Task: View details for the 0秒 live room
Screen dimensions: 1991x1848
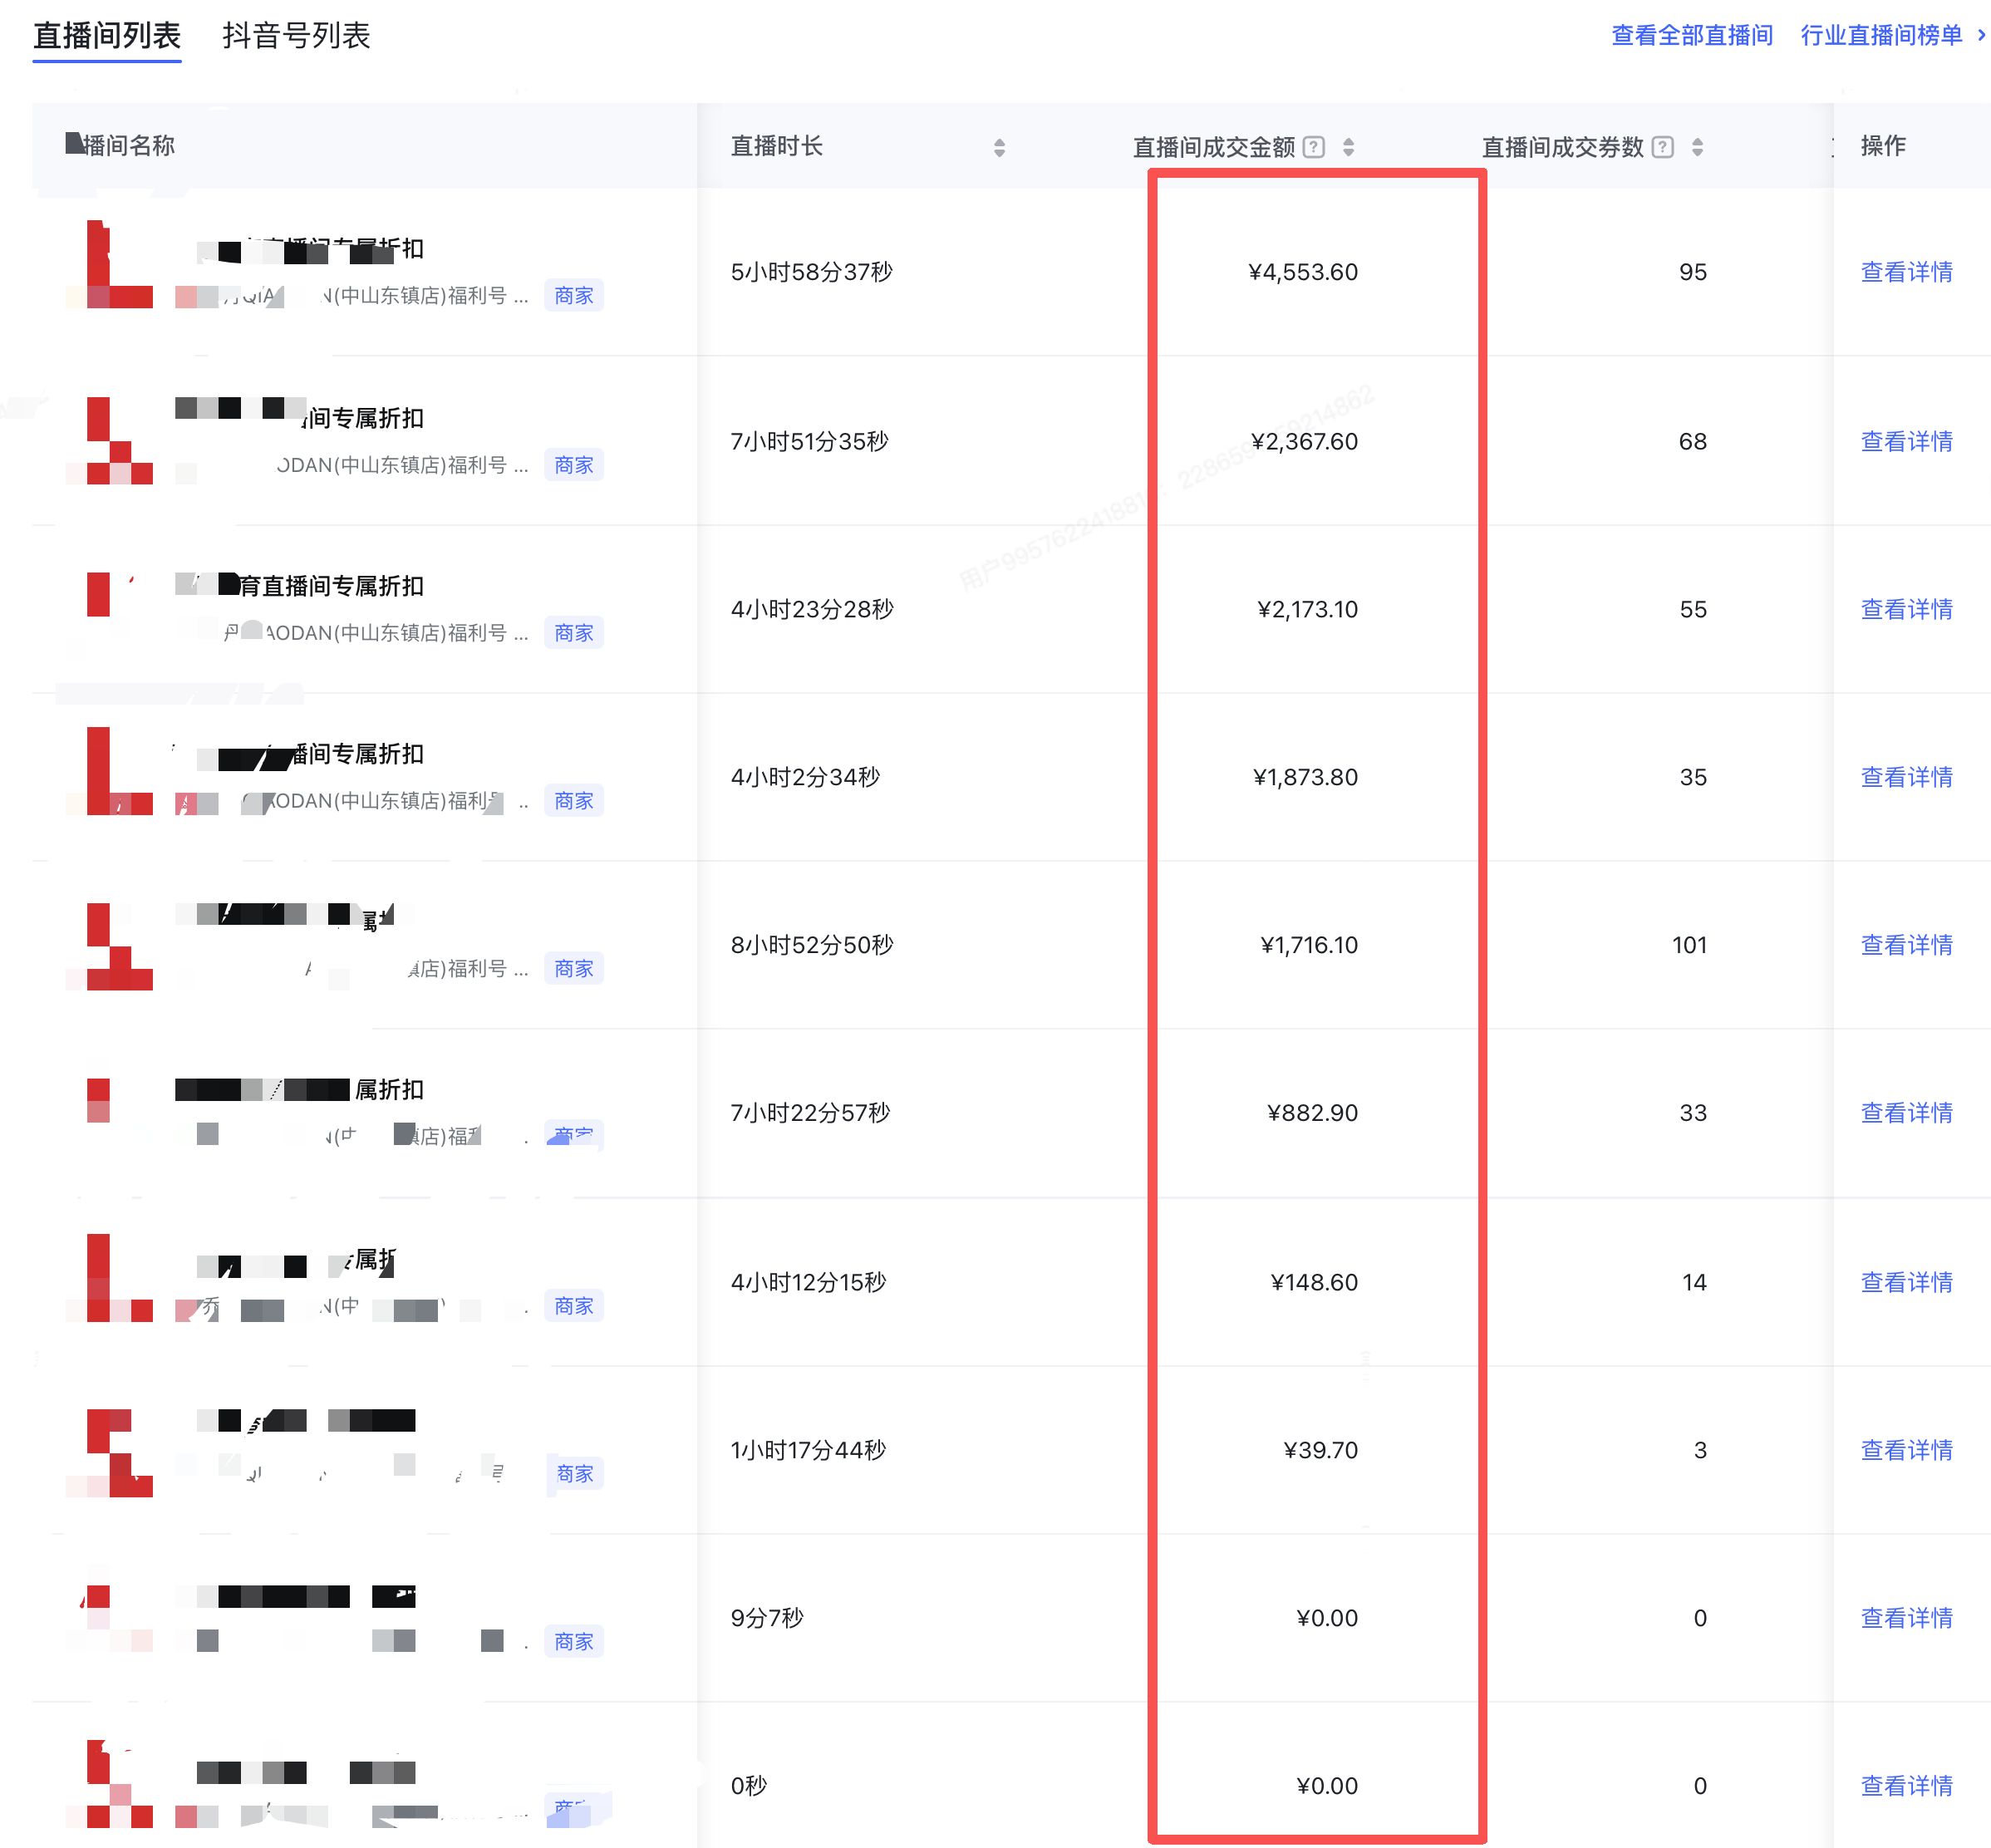Action: (1906, 1786)
